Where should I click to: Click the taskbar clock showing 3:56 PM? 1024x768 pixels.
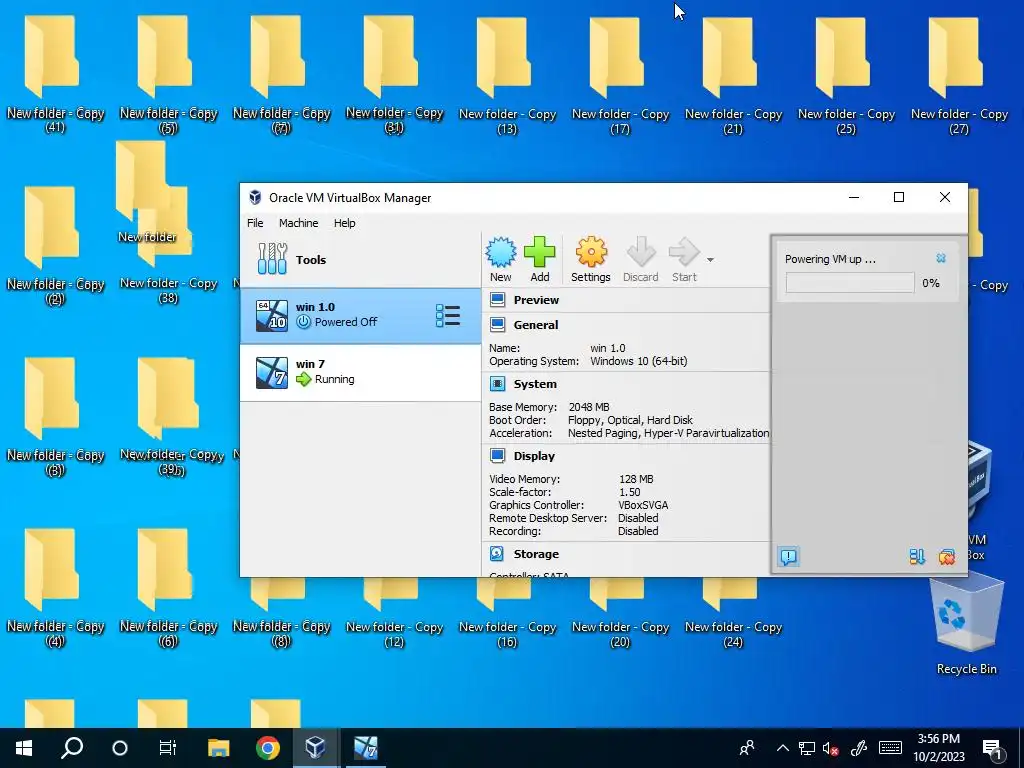point(938,748)
